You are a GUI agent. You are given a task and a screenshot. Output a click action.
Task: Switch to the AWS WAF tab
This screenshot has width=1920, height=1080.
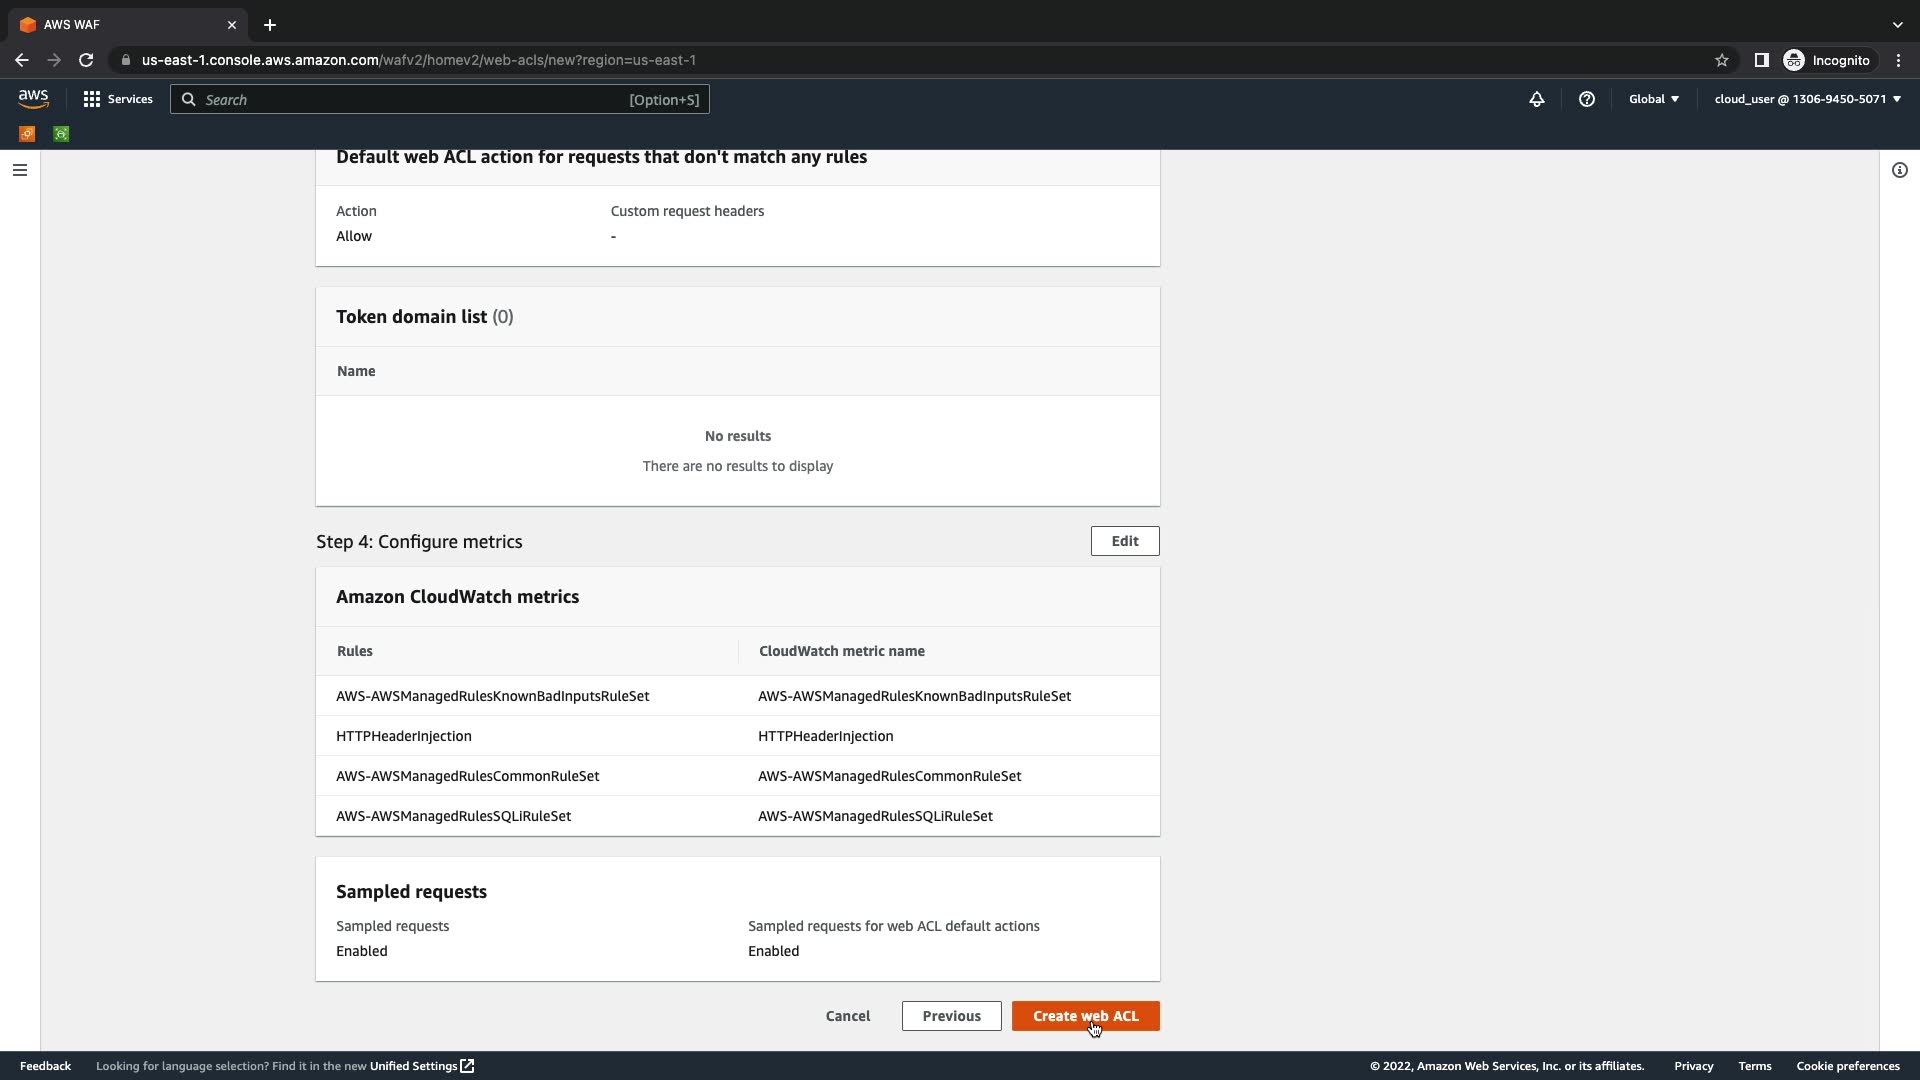[x=120, y=25]
